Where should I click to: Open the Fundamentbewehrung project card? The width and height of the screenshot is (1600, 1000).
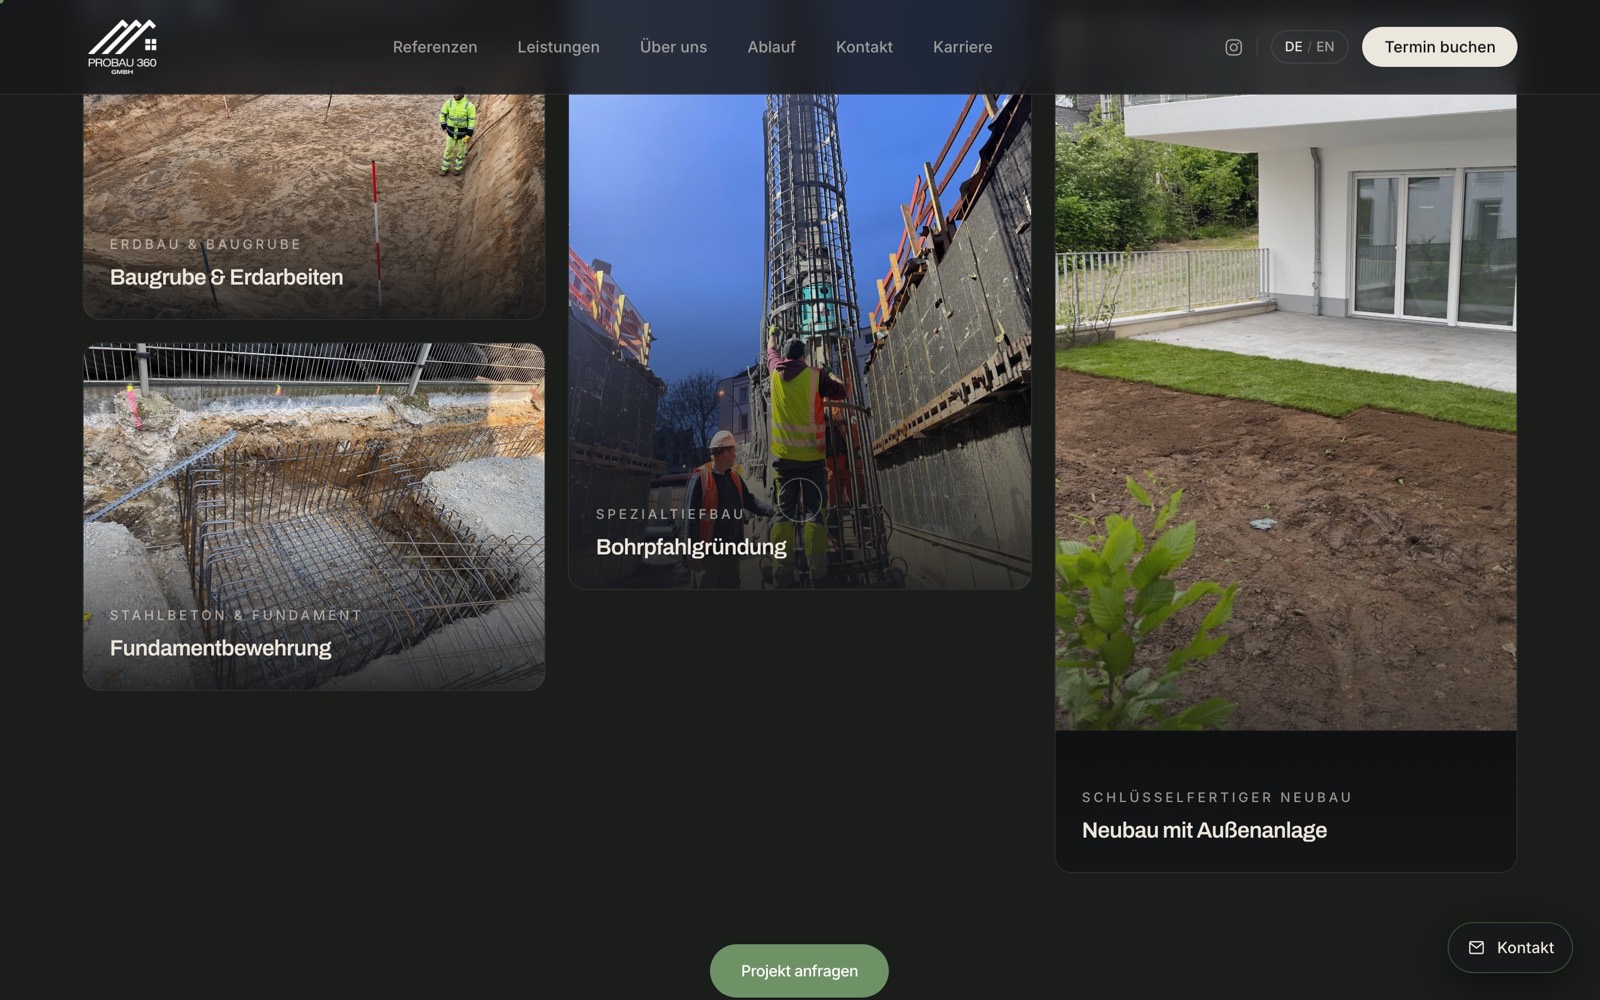(x=314, y=517)
